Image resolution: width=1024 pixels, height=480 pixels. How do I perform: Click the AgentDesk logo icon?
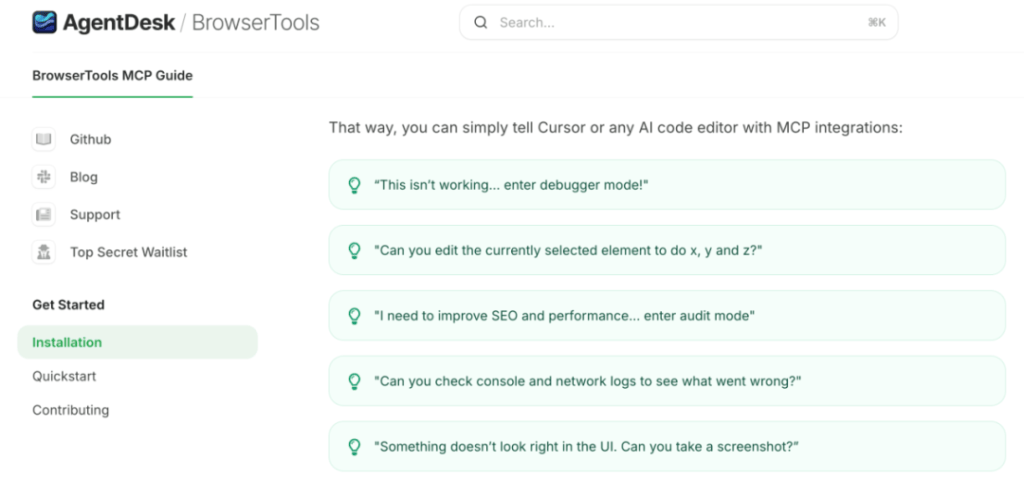pyautogui.click(x=44, y=22)
